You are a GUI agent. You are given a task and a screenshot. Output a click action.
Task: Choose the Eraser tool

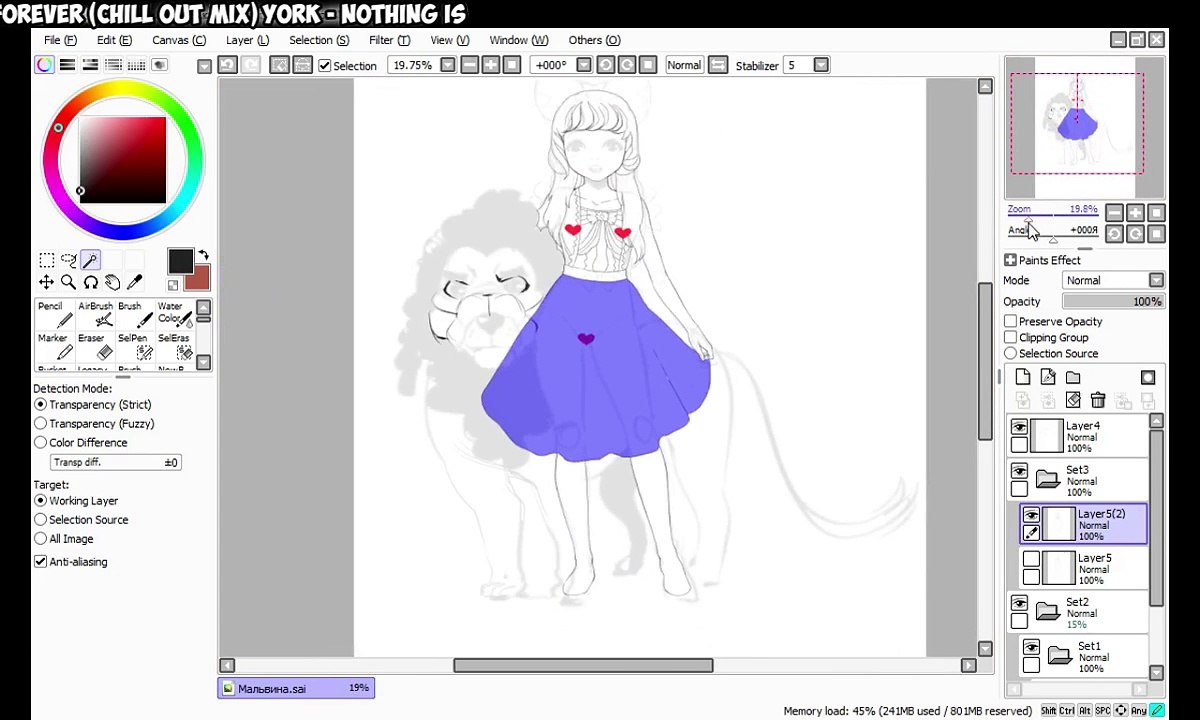point(94,346)
